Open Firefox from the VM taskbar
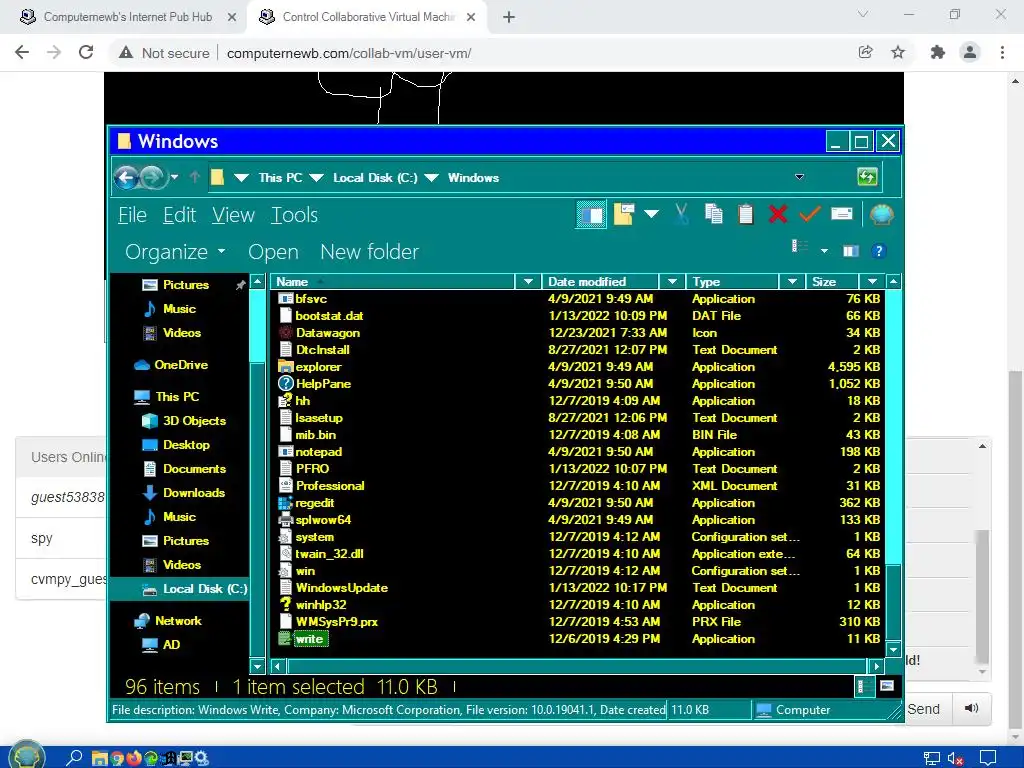The width and height of the screenshot is (1024, 768). pos(134,758)
